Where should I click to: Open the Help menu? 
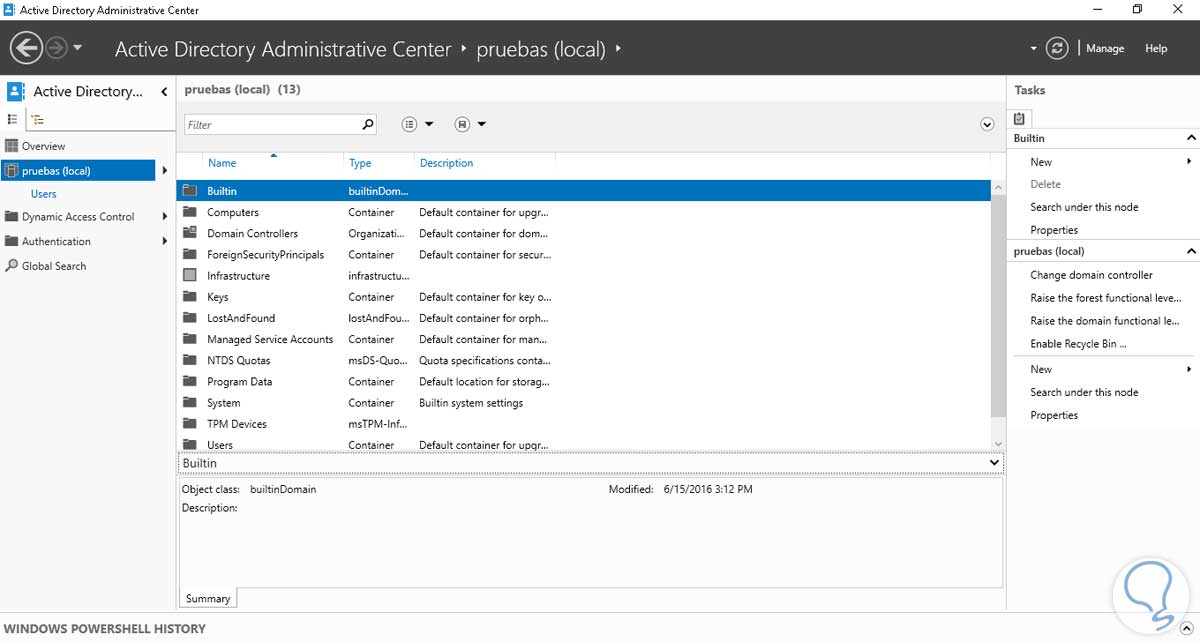(1156, 48)
